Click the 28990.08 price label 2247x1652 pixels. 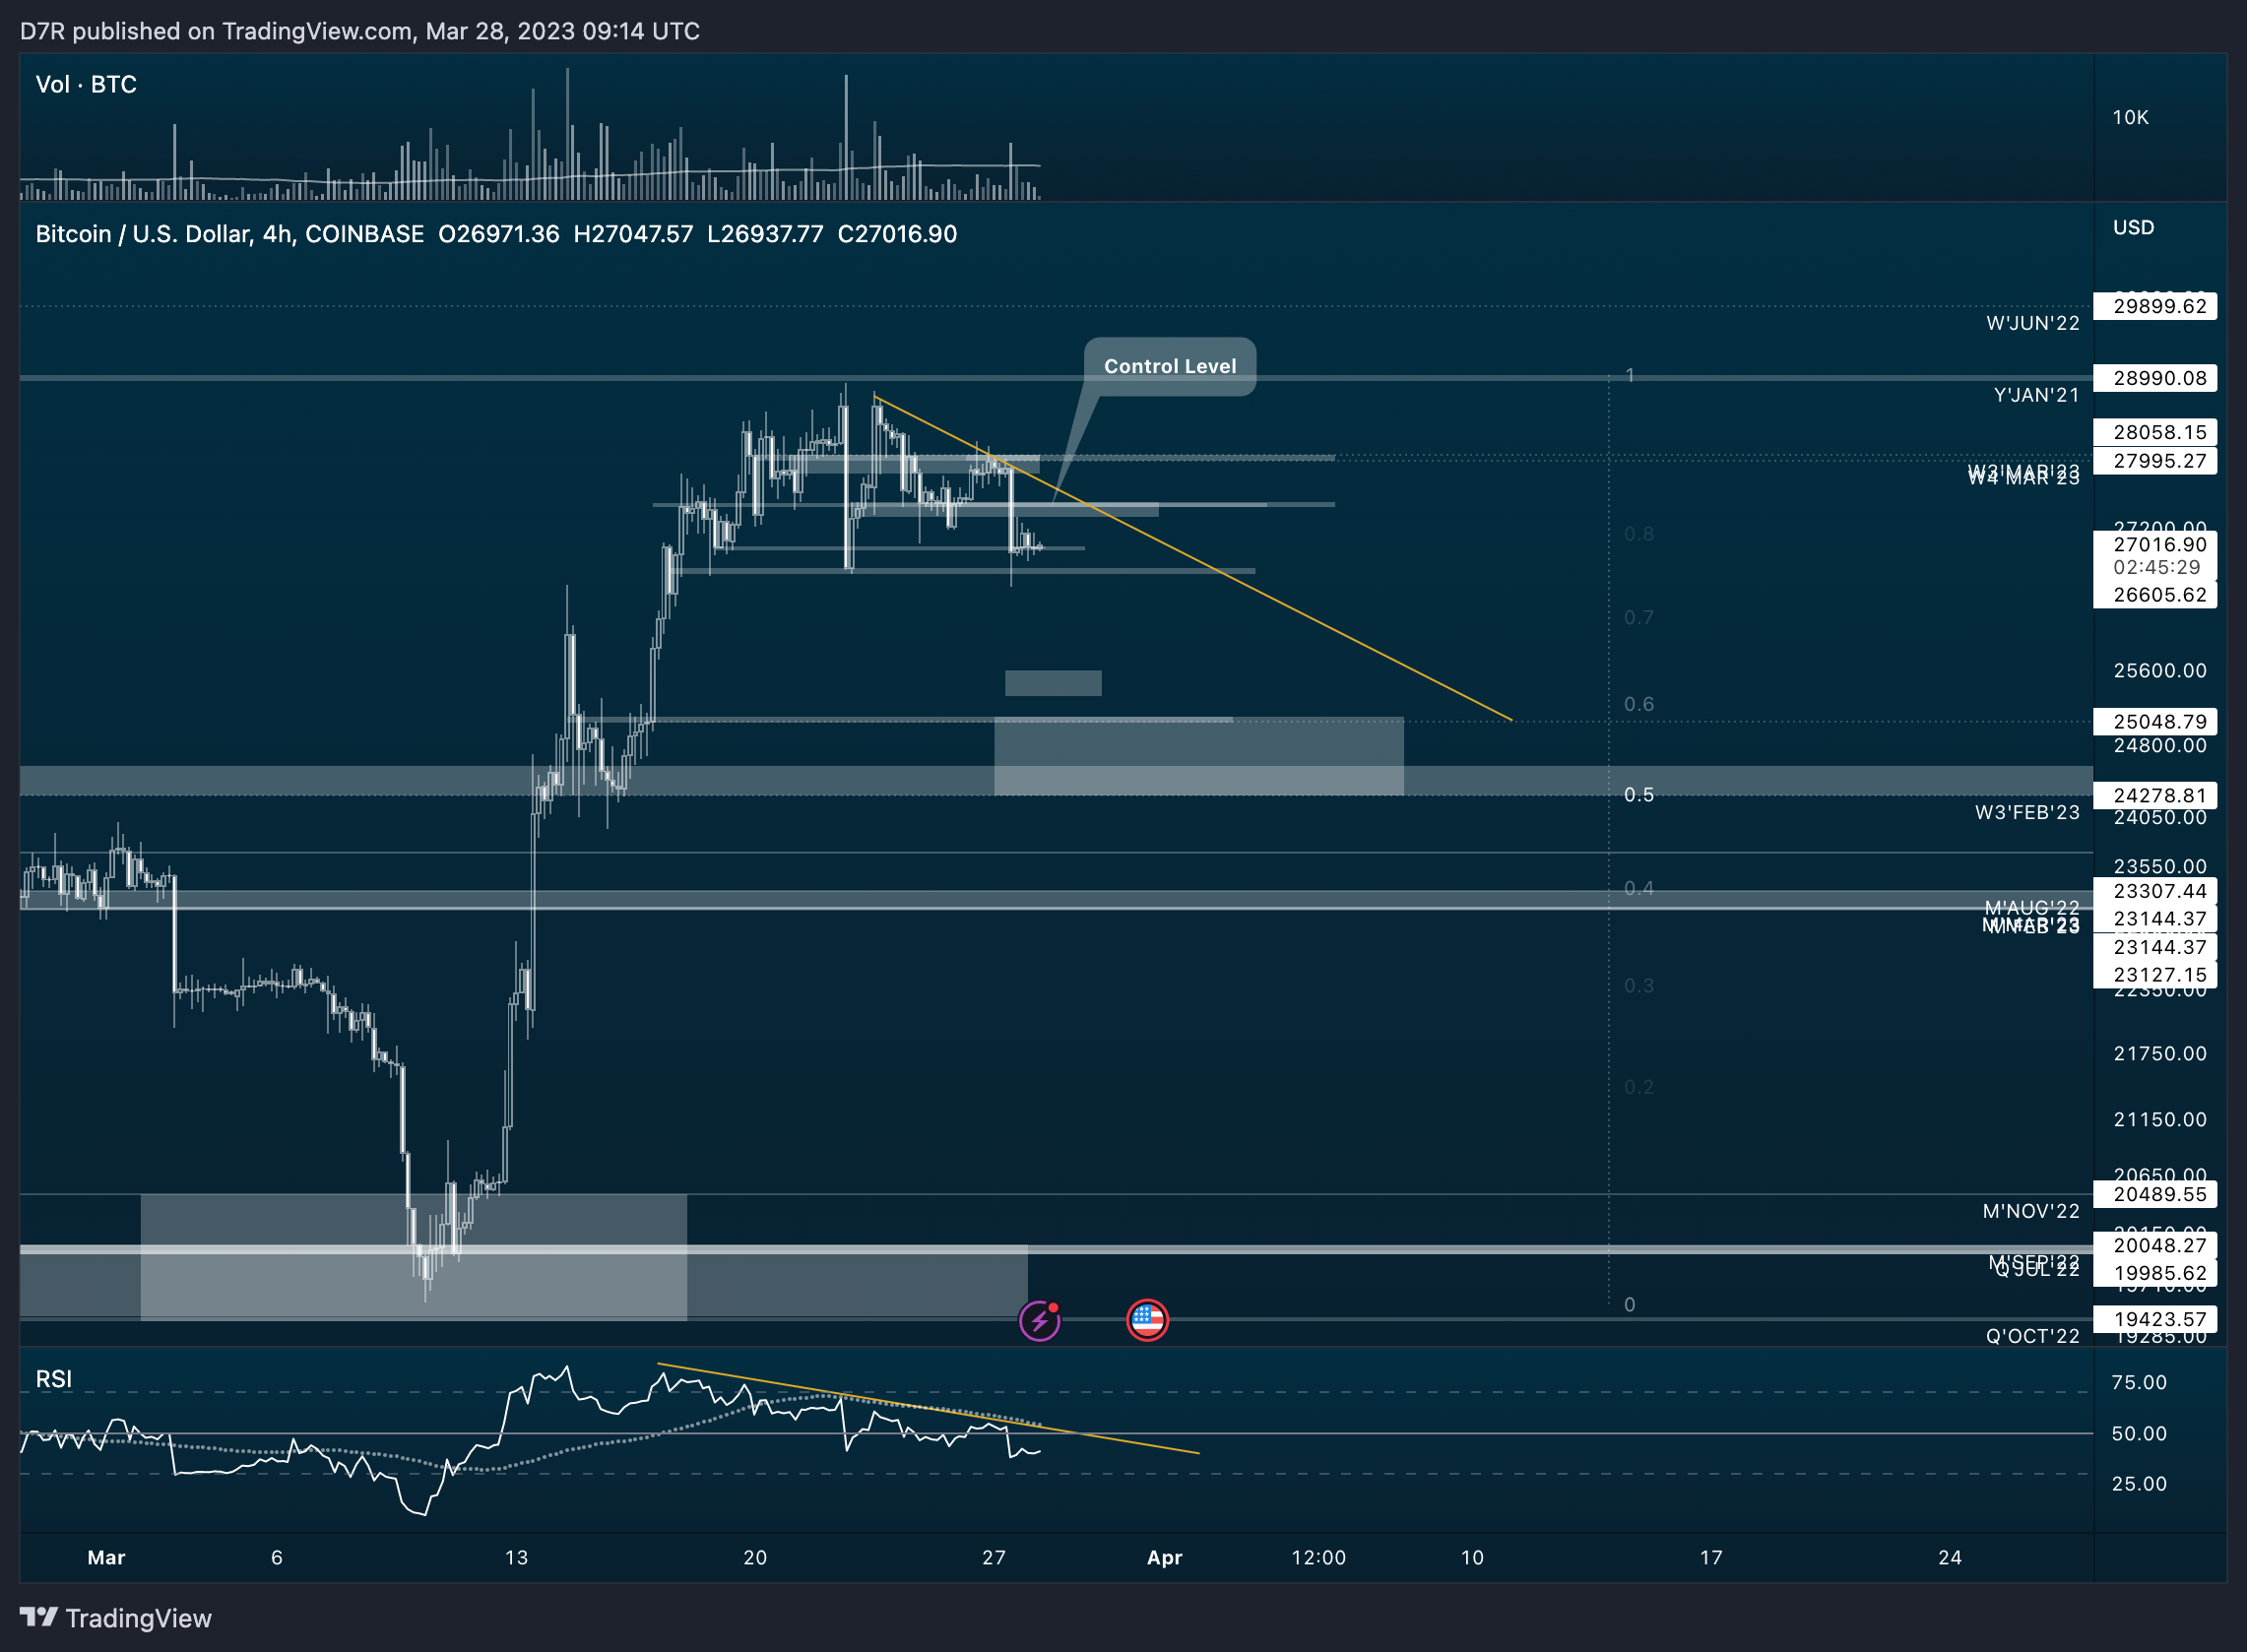click(2155, 378)
